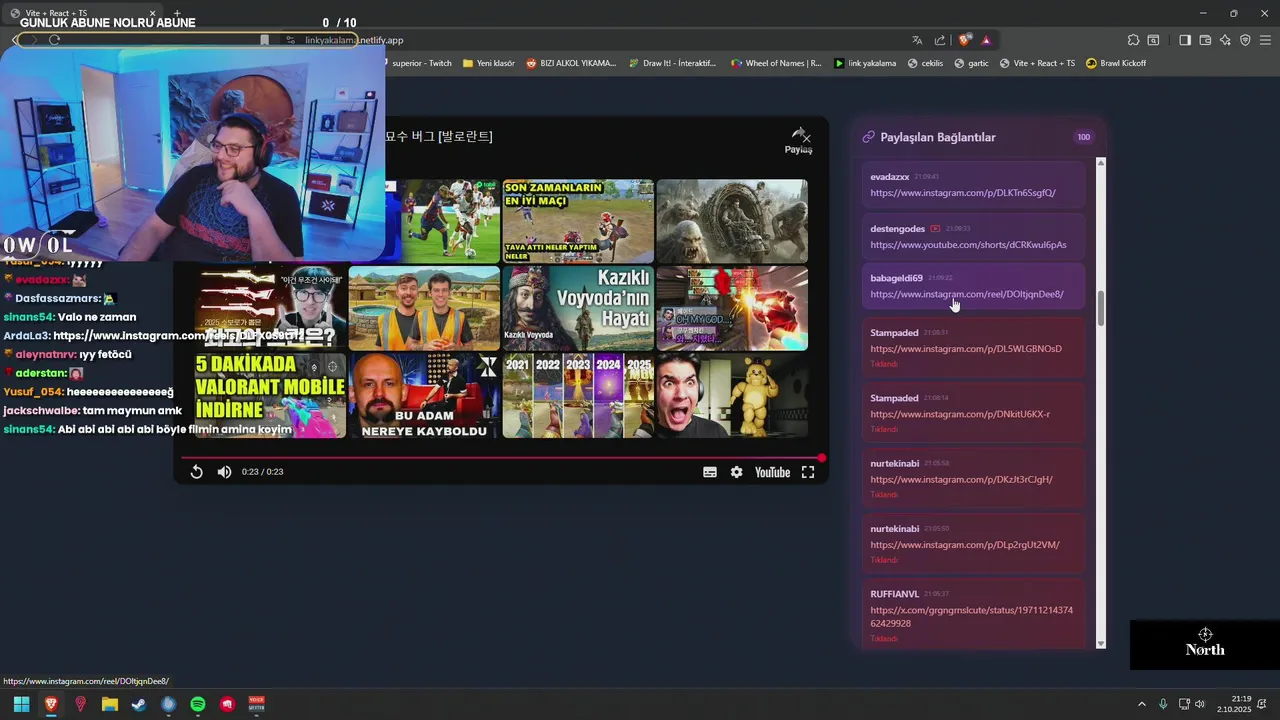Click the YouTube logo in the player
The width and height of the screenshot is (1280, 720).
click(x=772, y=472)
